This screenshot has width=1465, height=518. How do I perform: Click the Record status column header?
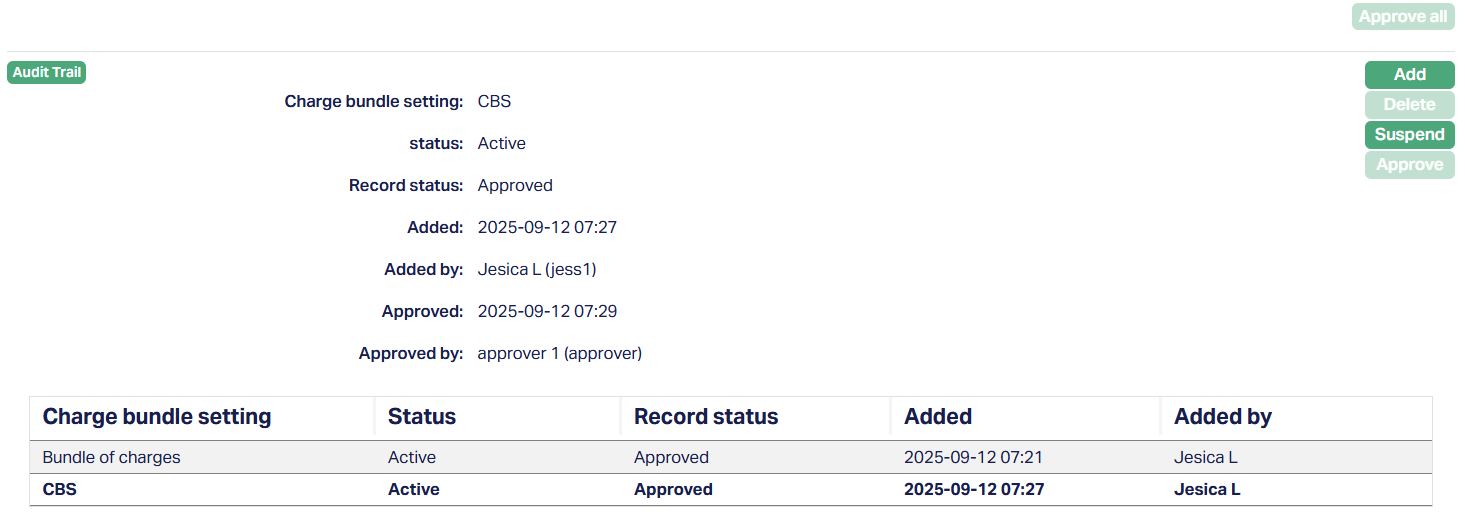(706, 417)
